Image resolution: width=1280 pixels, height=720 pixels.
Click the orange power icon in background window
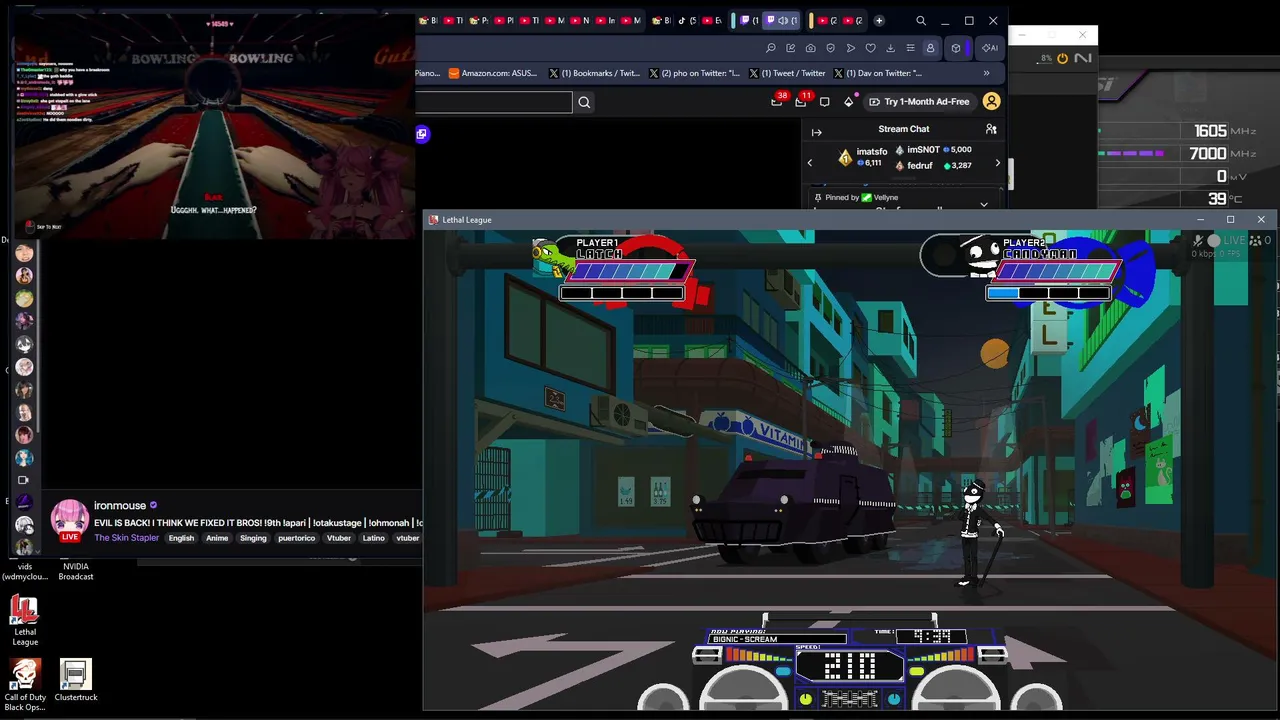1062,59
